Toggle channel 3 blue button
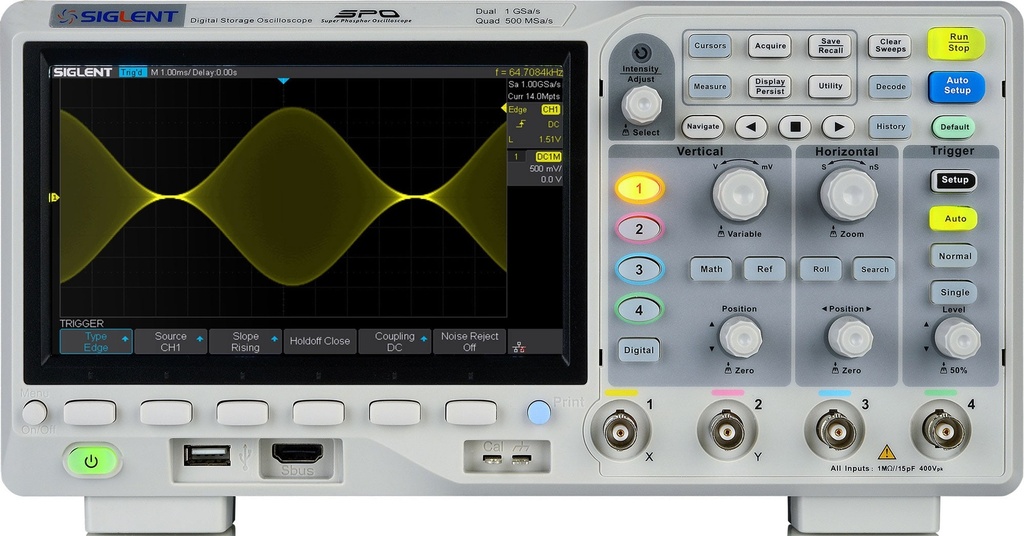 (x=639, y=269)
